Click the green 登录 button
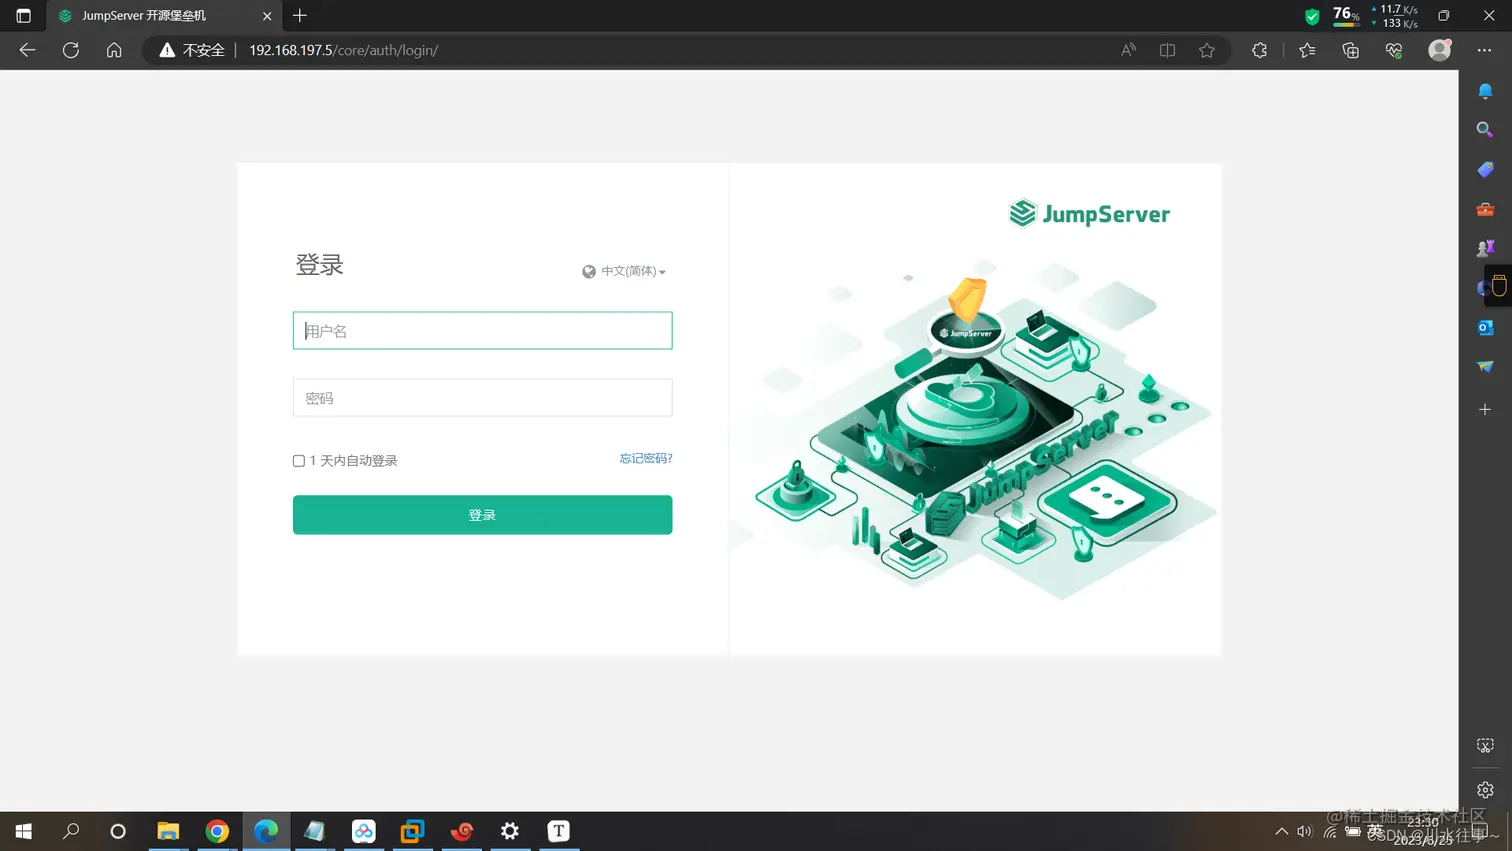The width and height of the screenshot is (1512, 851). (482, 515)
